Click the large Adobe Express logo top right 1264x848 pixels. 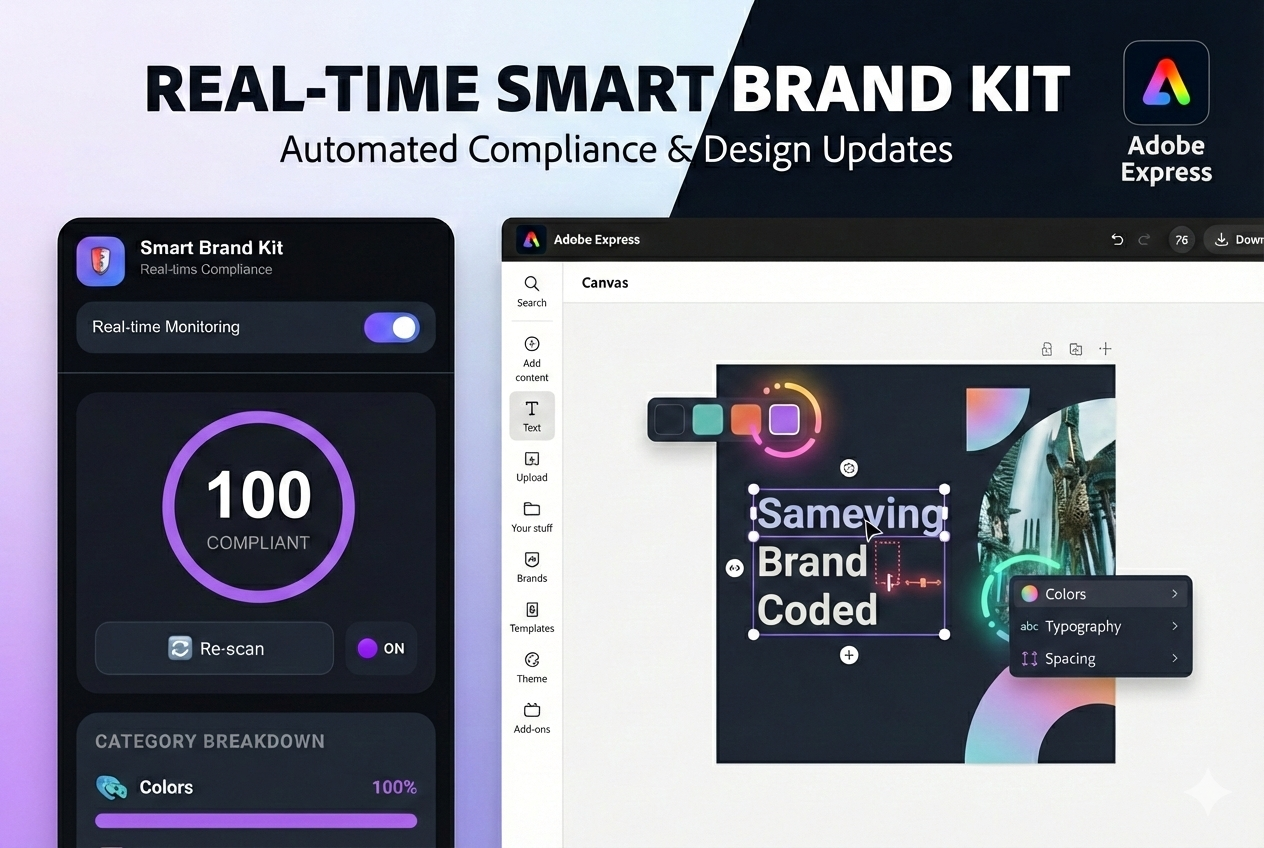click(x=1166, y=82)
